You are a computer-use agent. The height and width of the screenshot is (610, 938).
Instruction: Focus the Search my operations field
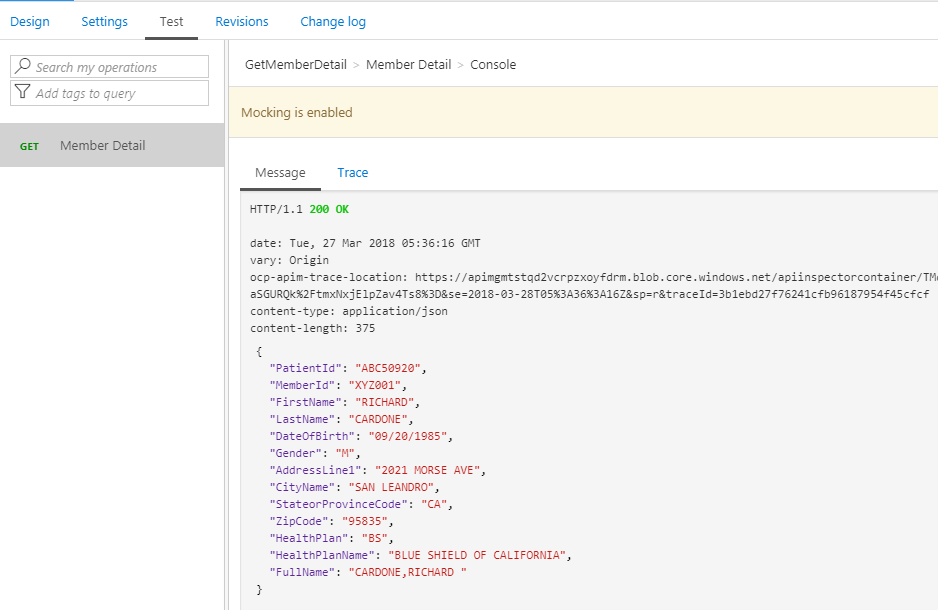click(x=109, y=66)
